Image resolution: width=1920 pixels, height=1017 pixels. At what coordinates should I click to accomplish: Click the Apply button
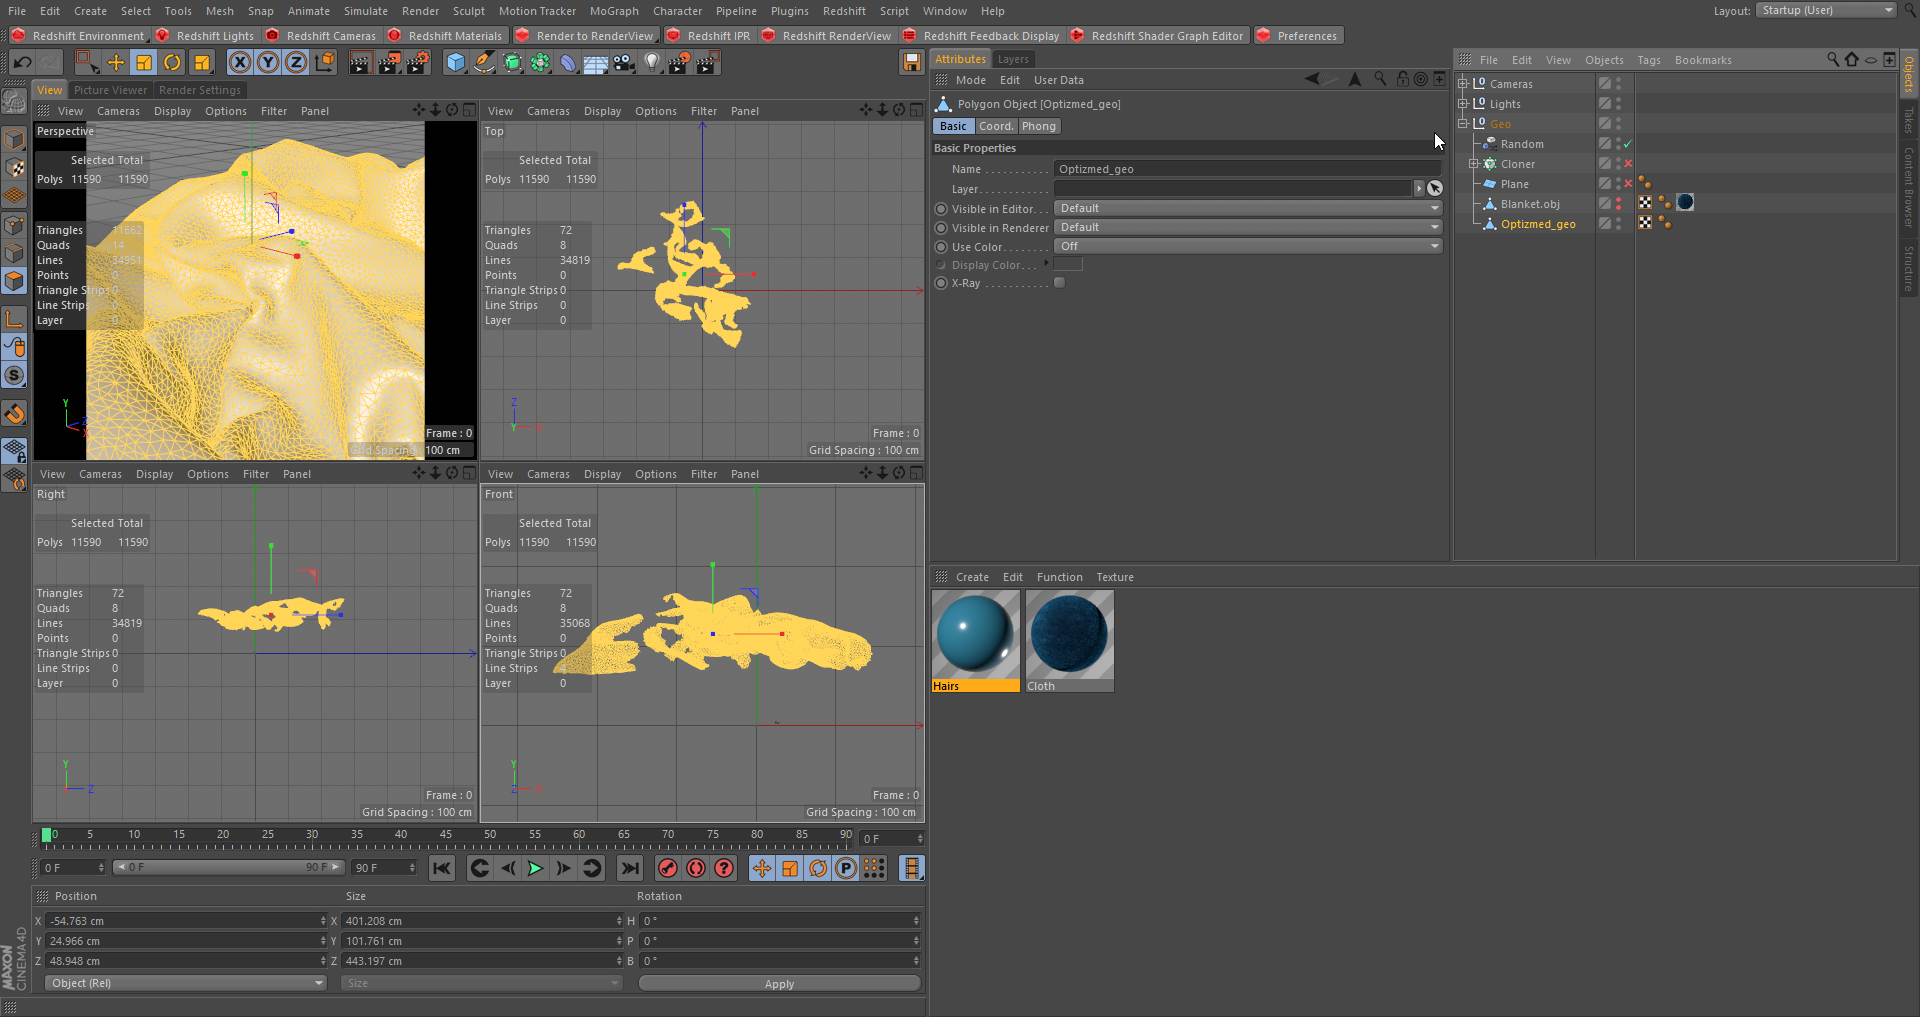coord(779,983)
